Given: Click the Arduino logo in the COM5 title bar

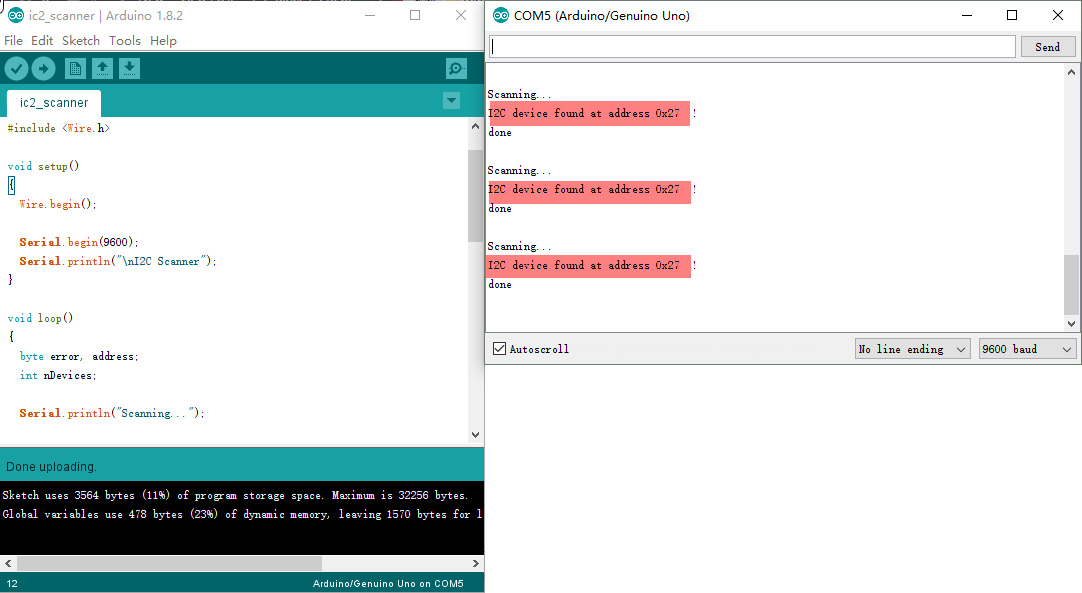Looking at the screenshot, I should click(501, 15).
